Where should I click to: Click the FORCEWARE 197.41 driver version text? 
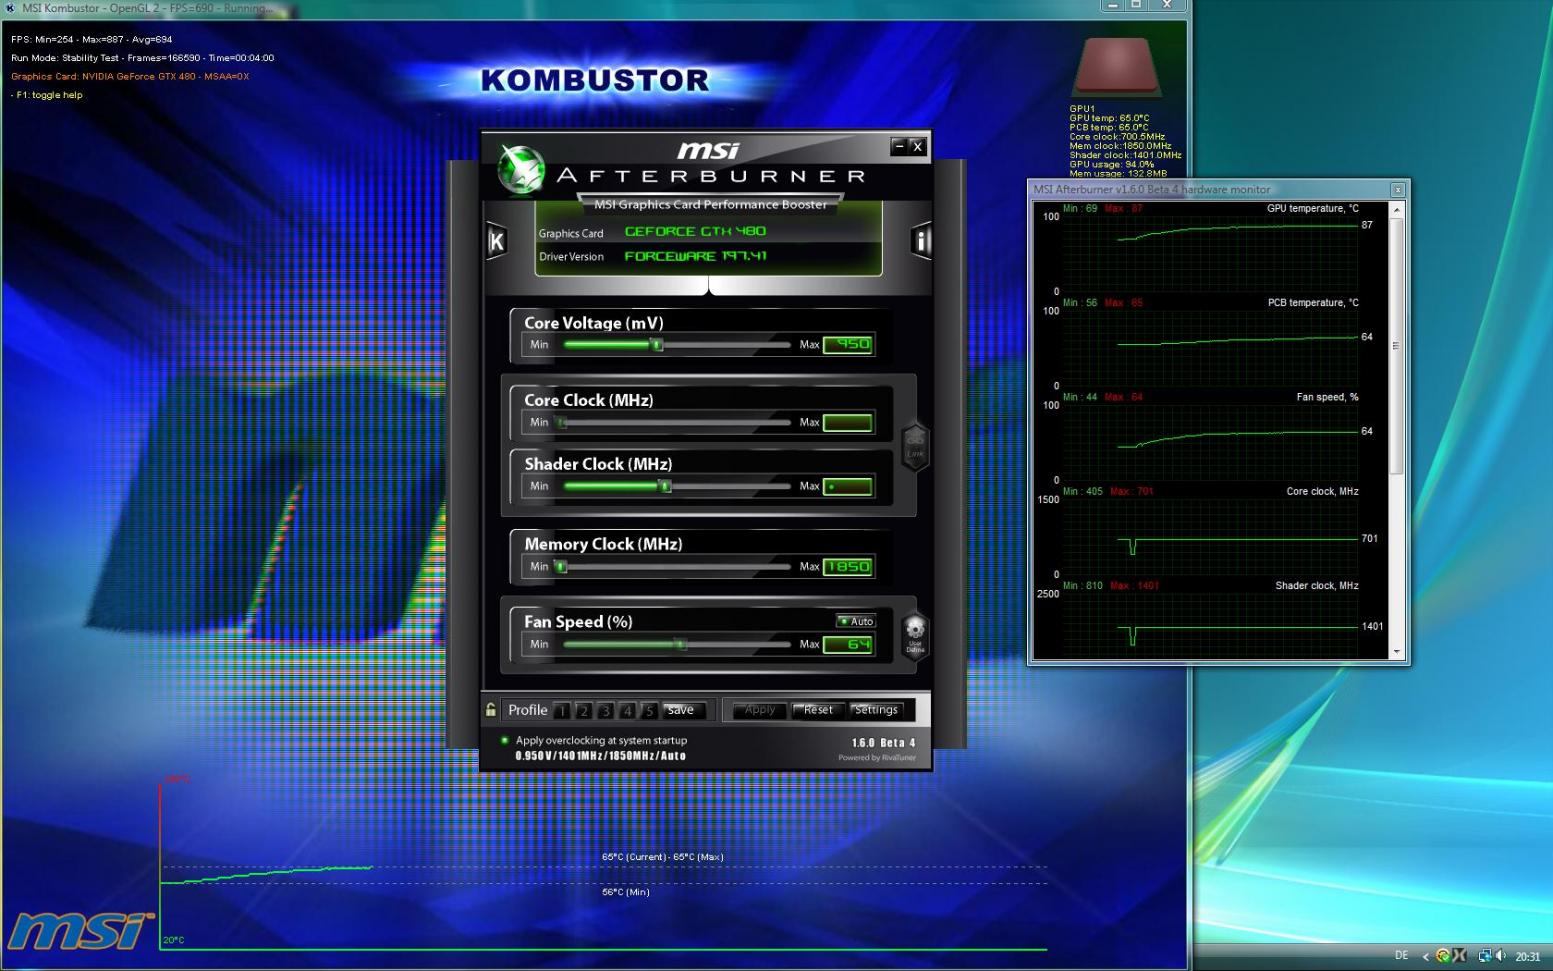coord(695,256)
